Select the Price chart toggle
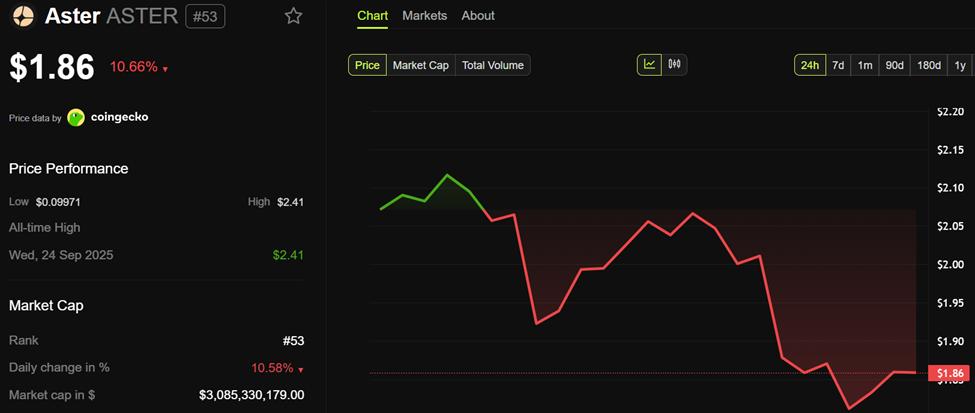This screenshot has width=975, height=413. pyautogui.click(x=367, y=65)
